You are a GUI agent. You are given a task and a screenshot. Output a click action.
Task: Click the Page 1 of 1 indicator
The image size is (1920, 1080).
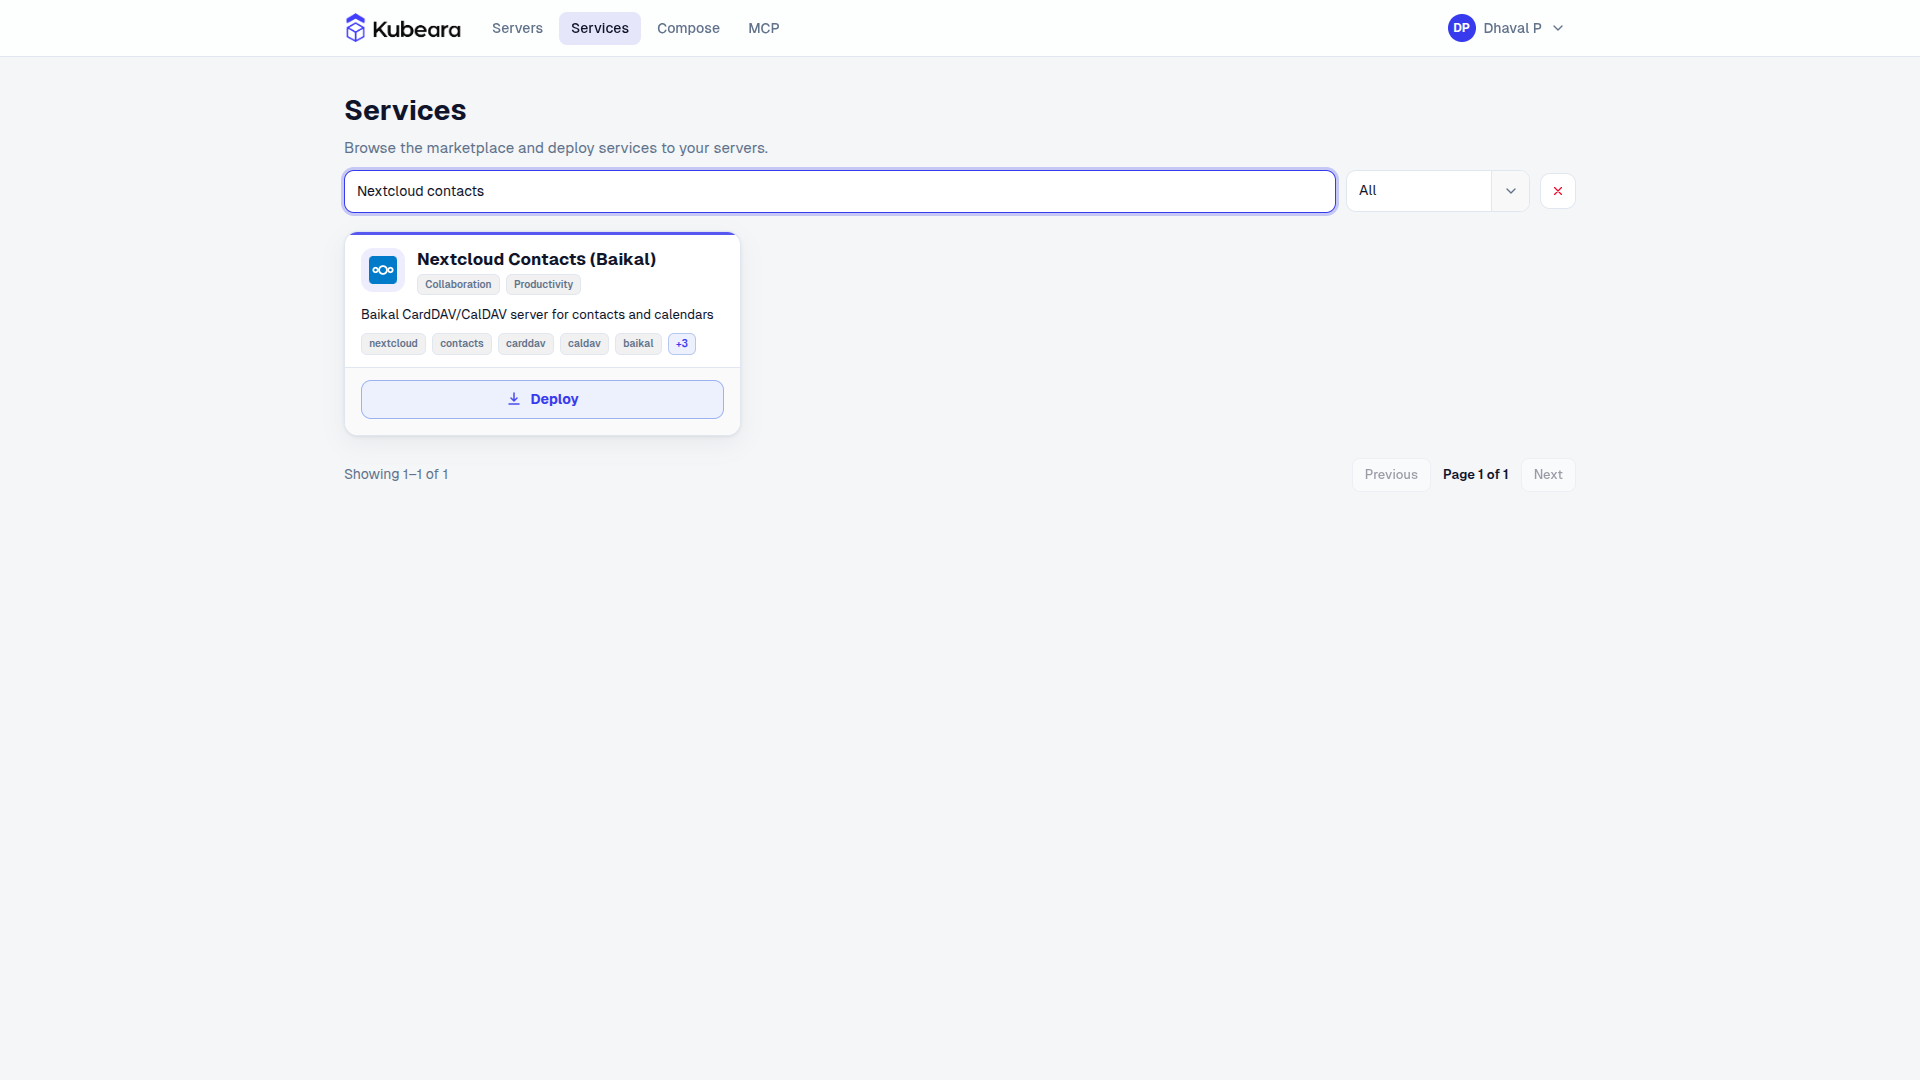pyautogui.click(x=1475, y=475)
